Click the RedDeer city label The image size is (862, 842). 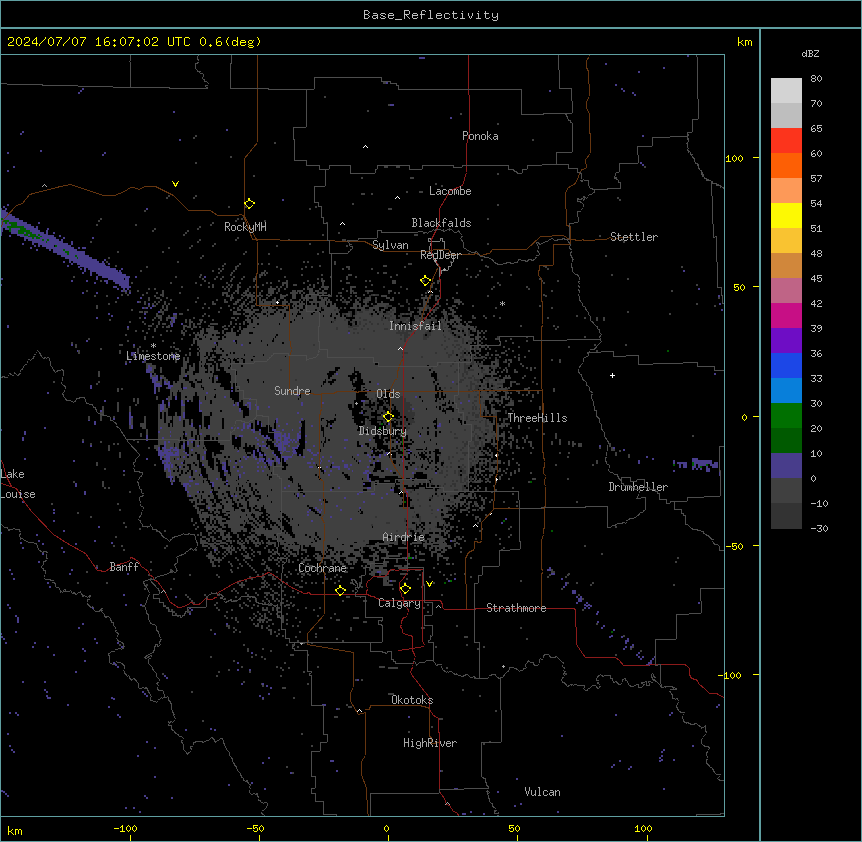coord(440,255)
